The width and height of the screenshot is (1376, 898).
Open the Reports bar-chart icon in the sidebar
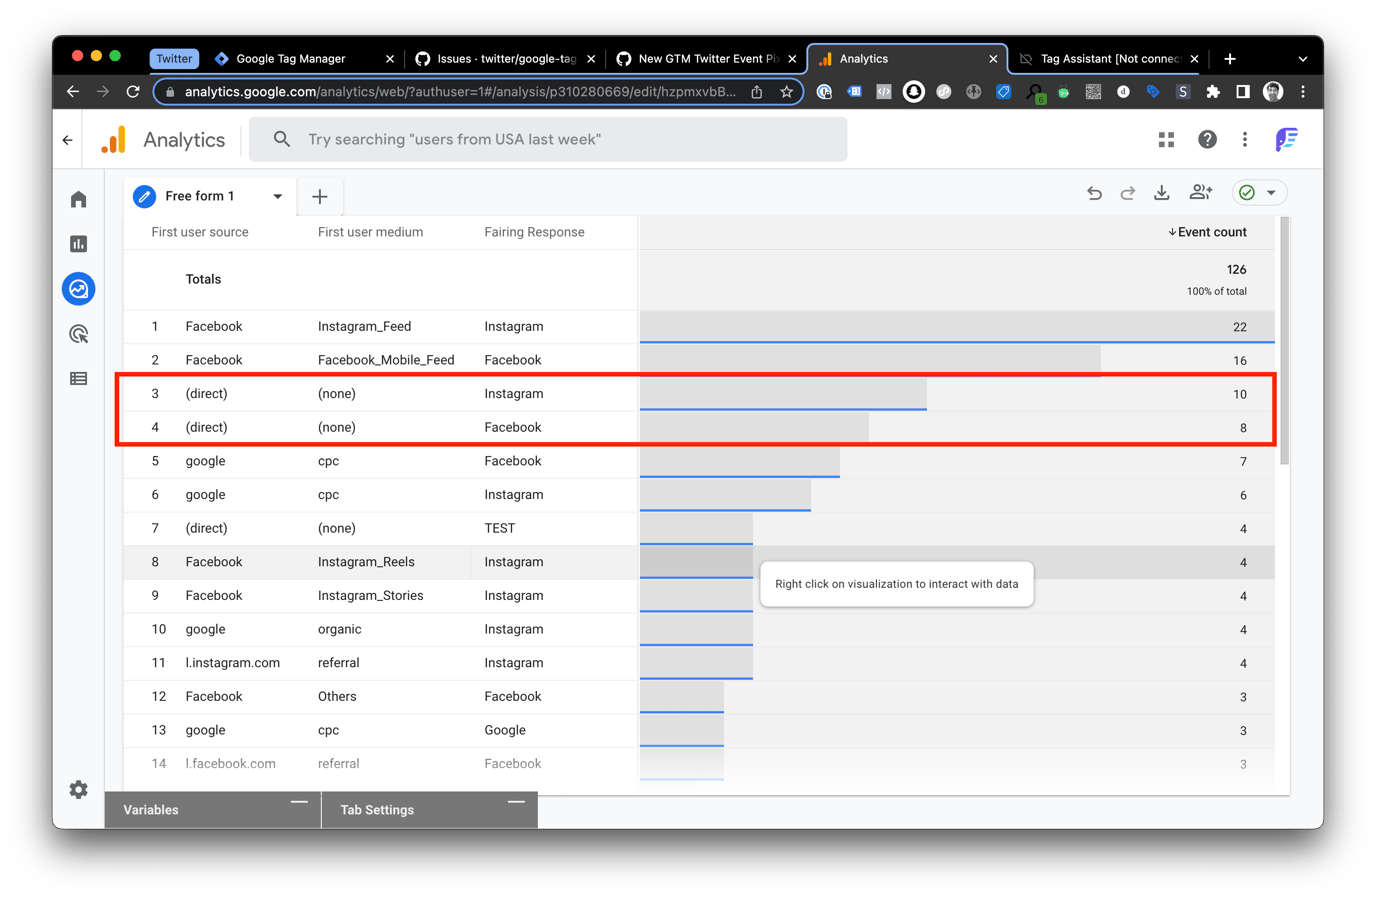pos(79,244)
